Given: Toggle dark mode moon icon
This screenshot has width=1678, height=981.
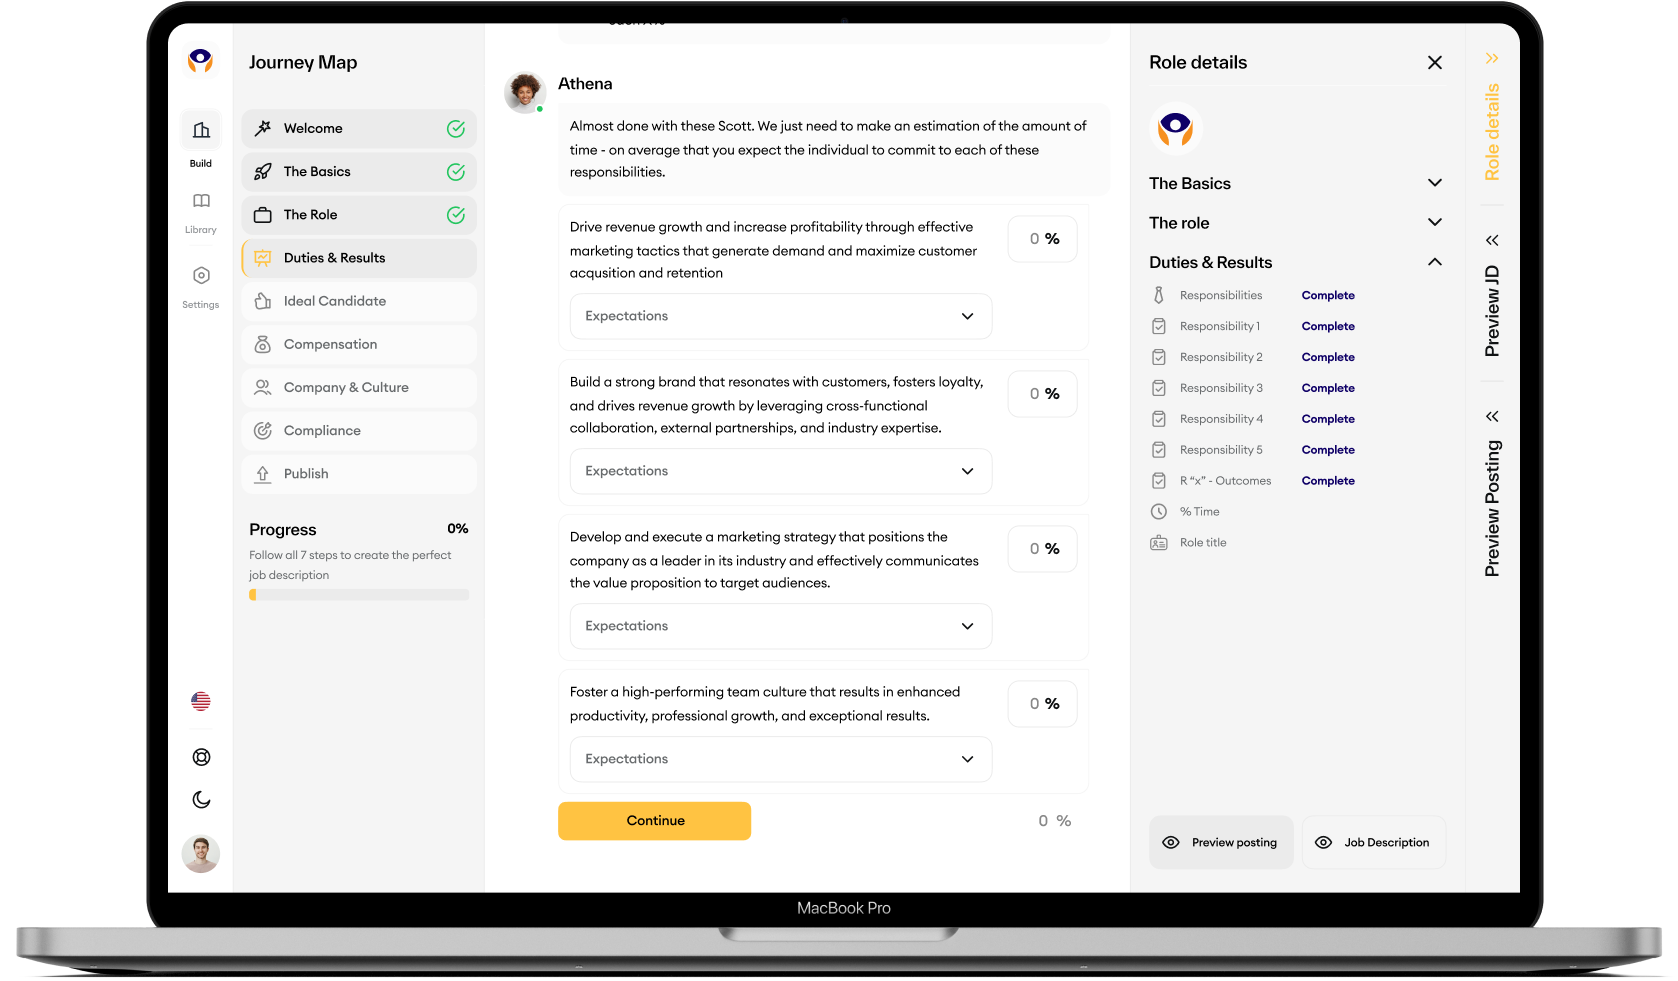Looking at the screenshot, I should point(201,799).
